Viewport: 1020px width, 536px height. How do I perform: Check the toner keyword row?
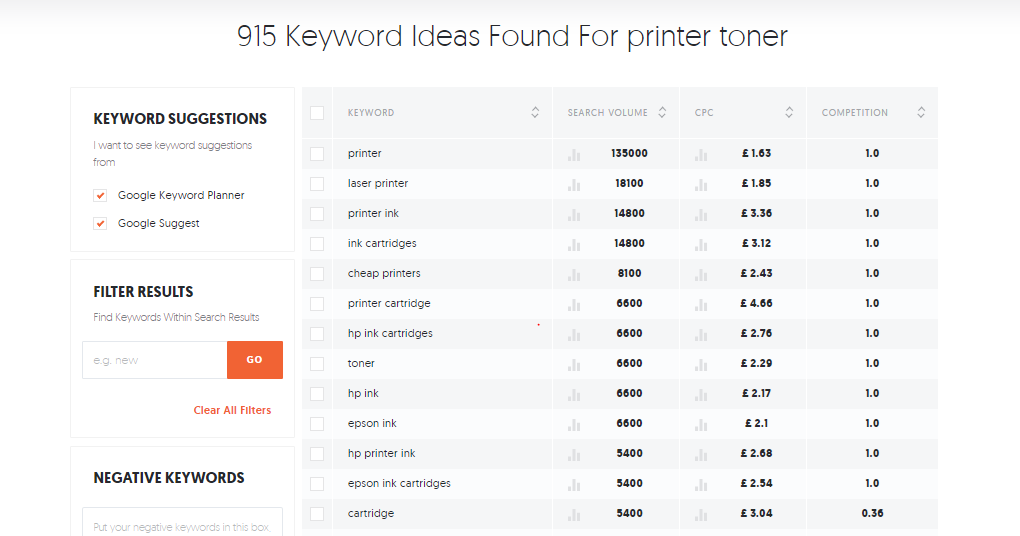pyautogui.click(x=317, y=363)
